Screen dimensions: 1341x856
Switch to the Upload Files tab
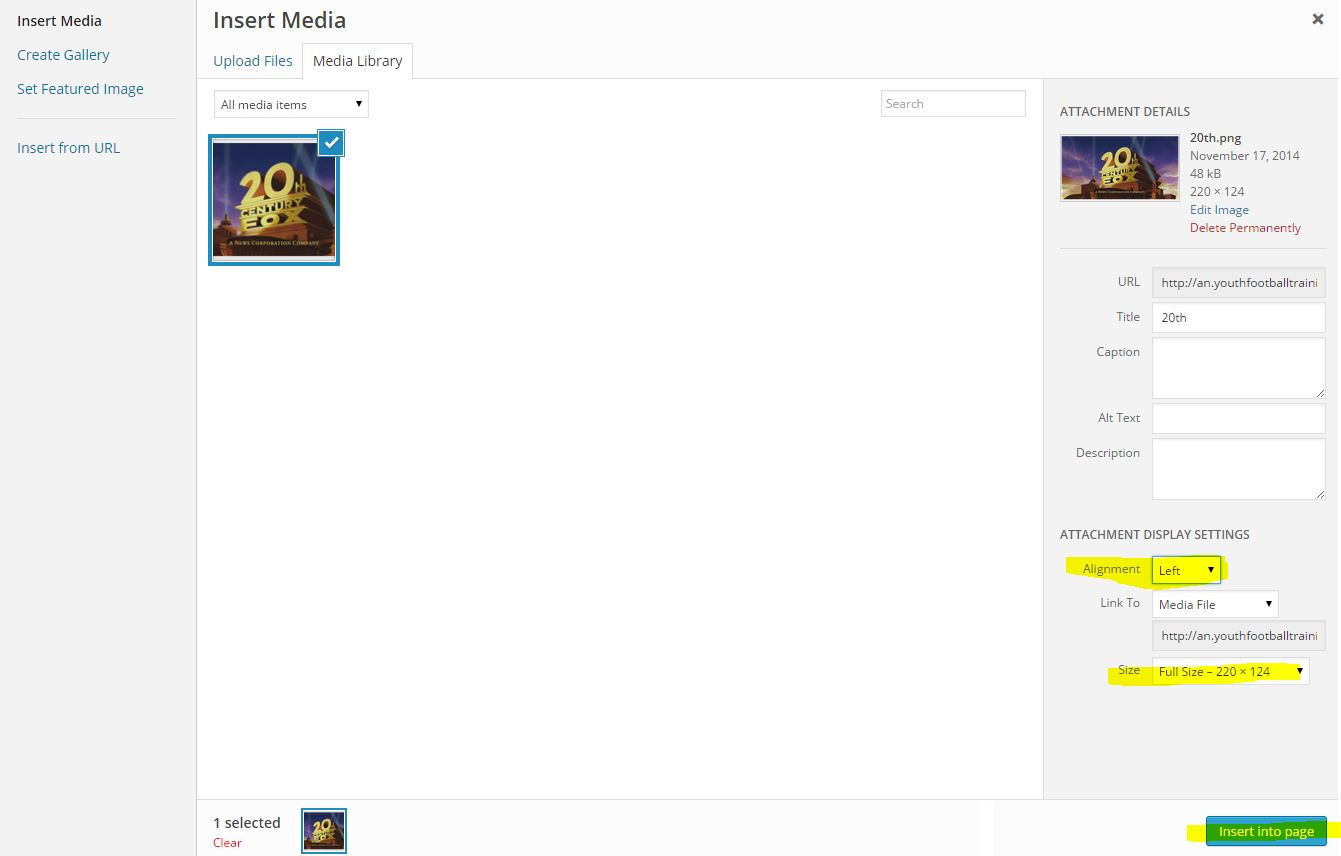tap(253, 61)
